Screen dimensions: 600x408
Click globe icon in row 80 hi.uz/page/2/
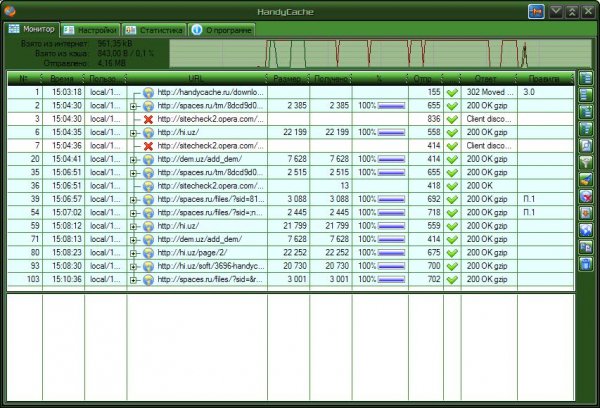point(148,253)
